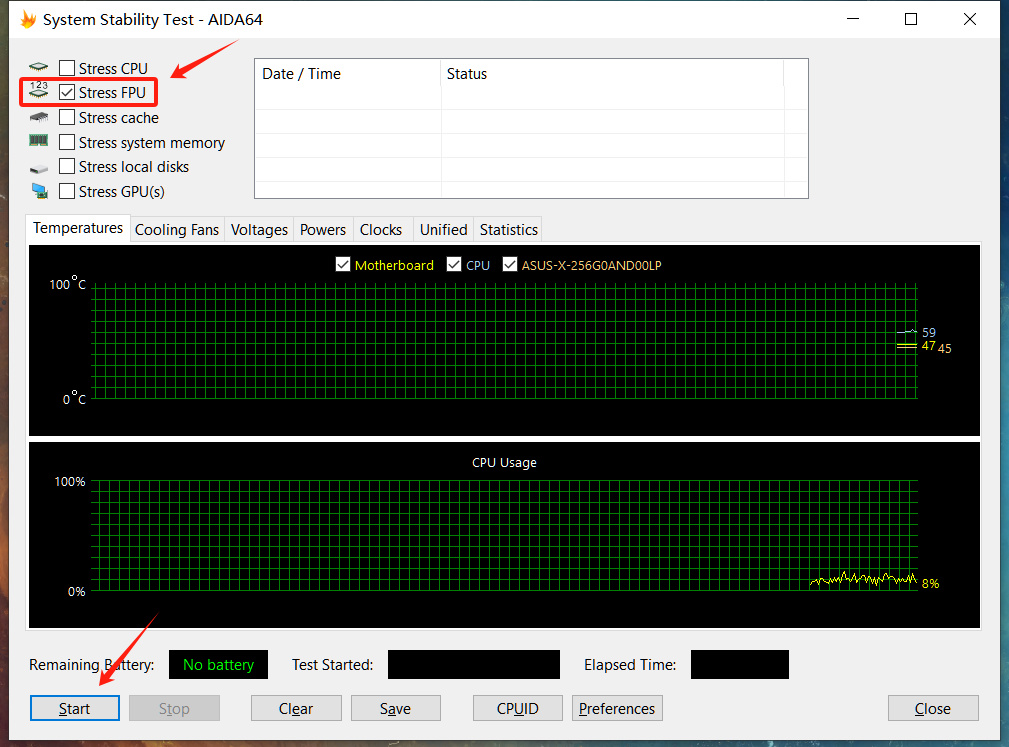Tick Stress local disks checkbox
Screen dimensions: 1009x747
coord(67,167)
